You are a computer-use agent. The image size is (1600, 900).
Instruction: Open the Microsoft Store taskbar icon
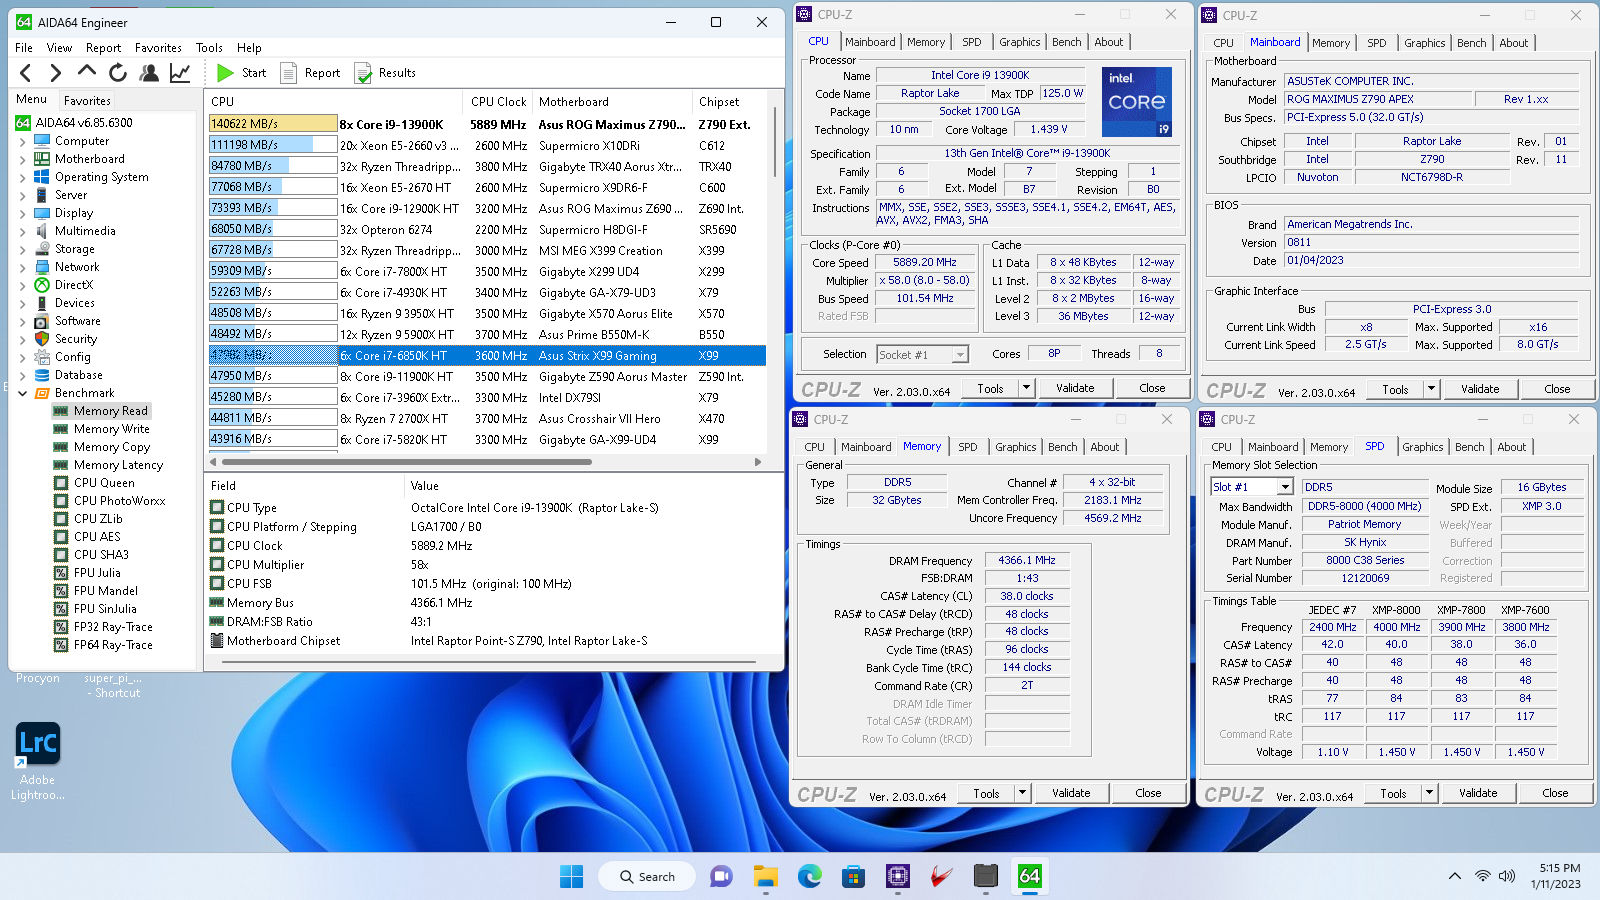[854, 877]
